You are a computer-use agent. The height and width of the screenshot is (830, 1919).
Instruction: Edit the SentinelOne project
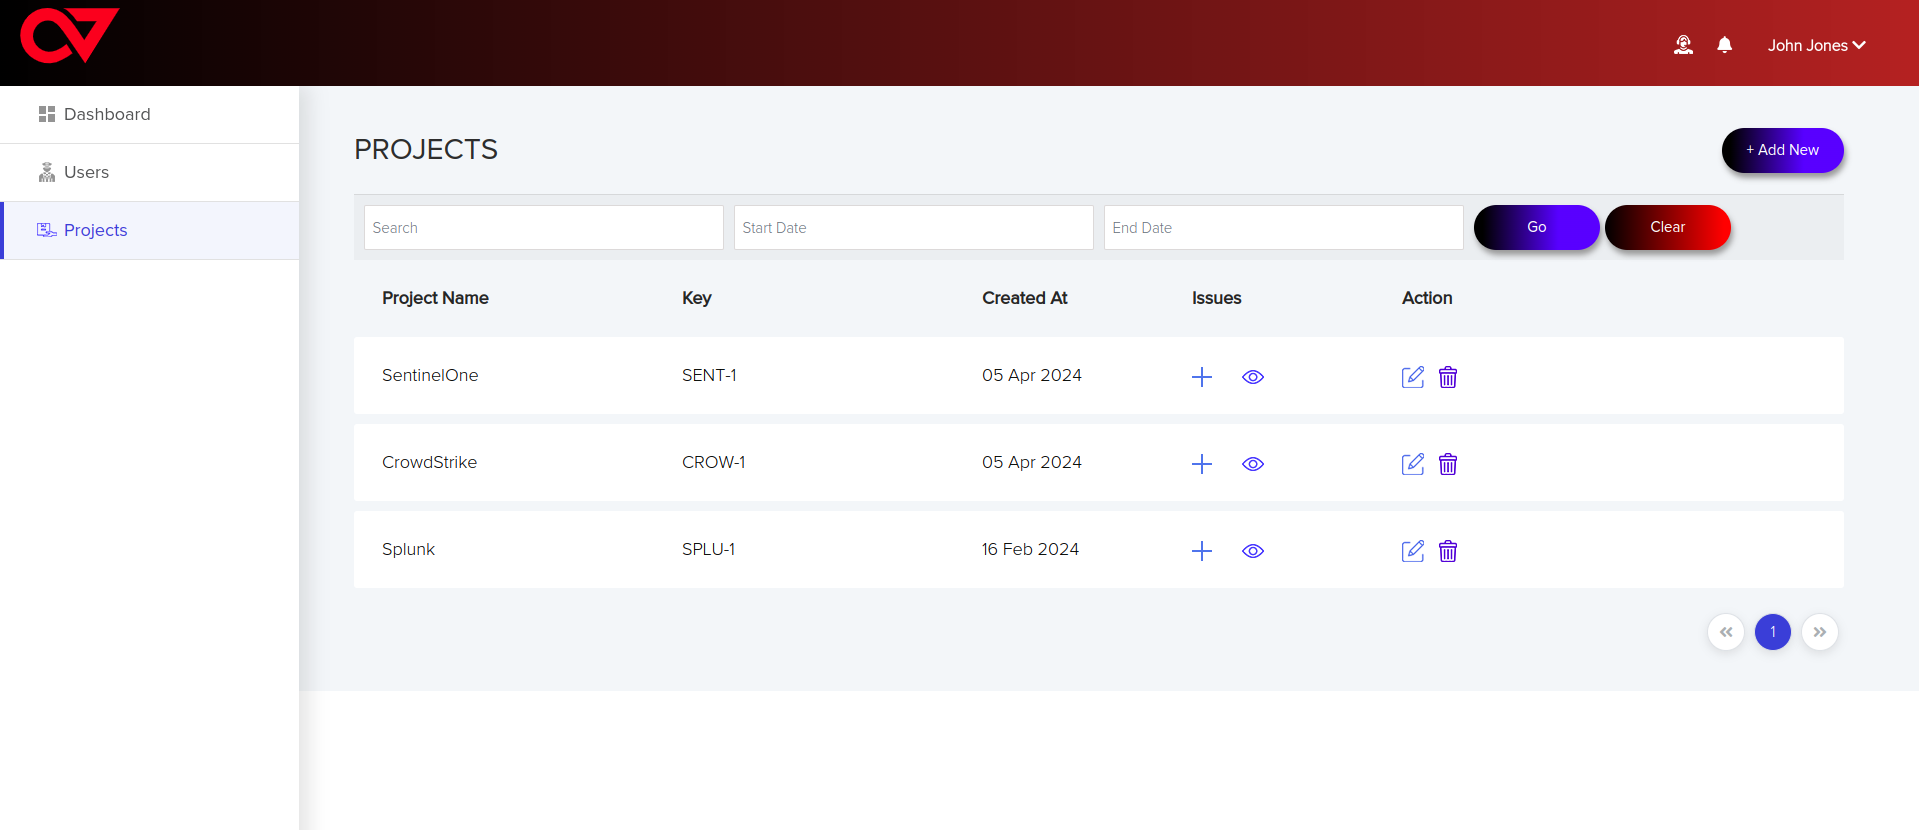point(1413,377)
